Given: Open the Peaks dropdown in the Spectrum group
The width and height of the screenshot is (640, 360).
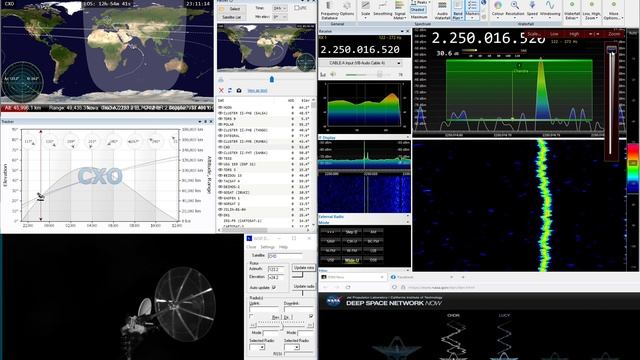Looking at the screenshot, I should (420, 2).
